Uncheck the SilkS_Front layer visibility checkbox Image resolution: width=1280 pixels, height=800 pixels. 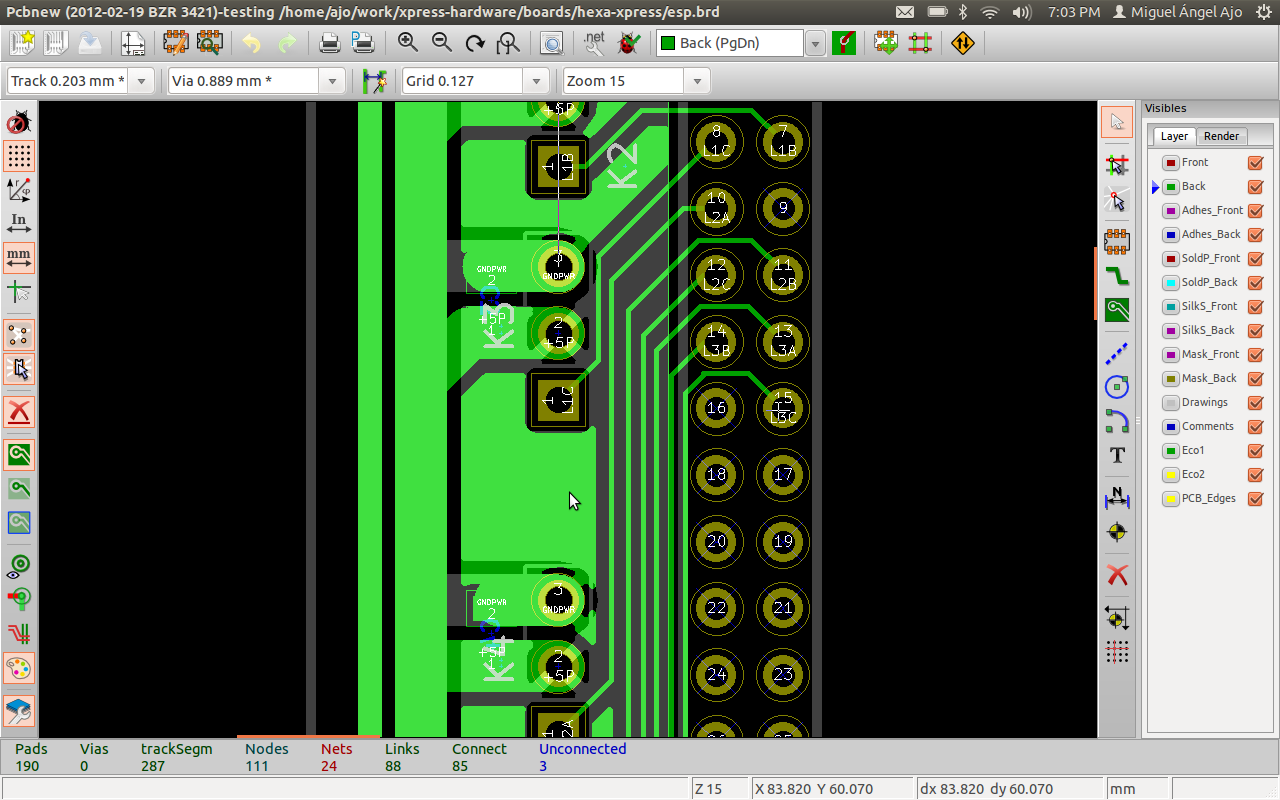click(x=1255, y=307)
